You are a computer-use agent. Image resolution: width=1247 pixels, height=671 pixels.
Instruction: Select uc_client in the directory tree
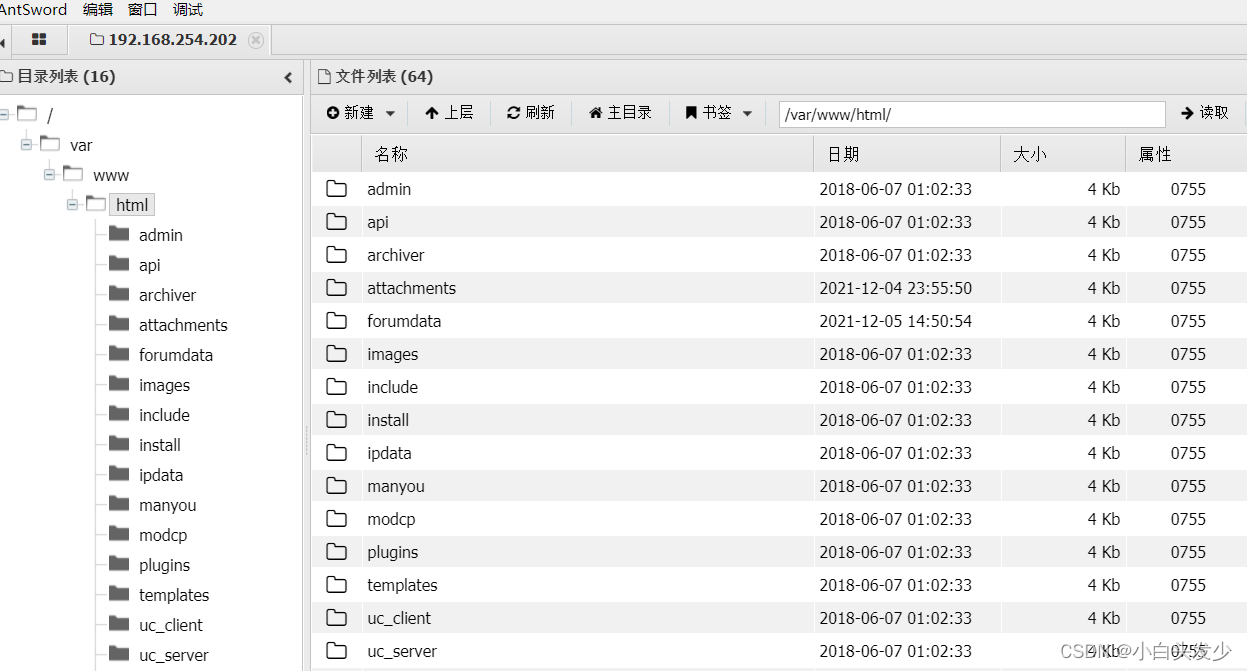[x=171, y=625]
